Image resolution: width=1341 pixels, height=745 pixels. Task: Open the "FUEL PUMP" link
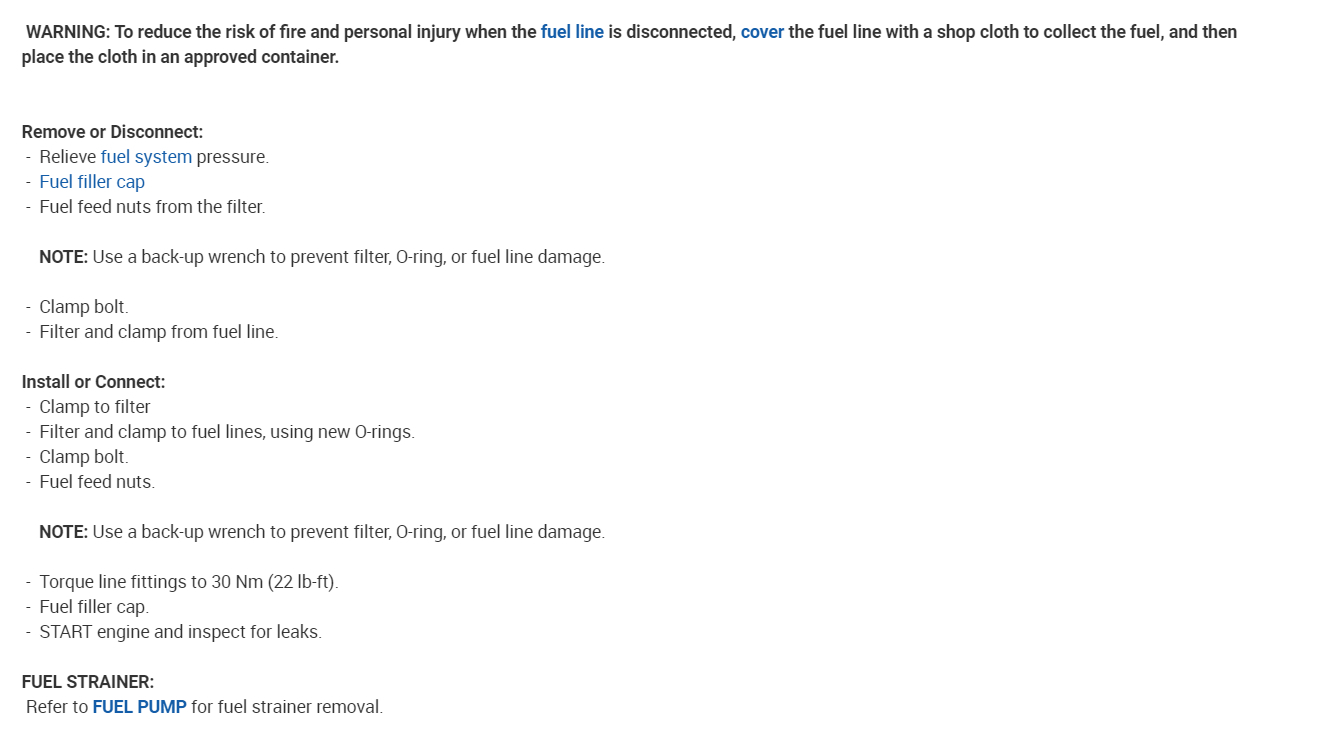coord(139,707)
